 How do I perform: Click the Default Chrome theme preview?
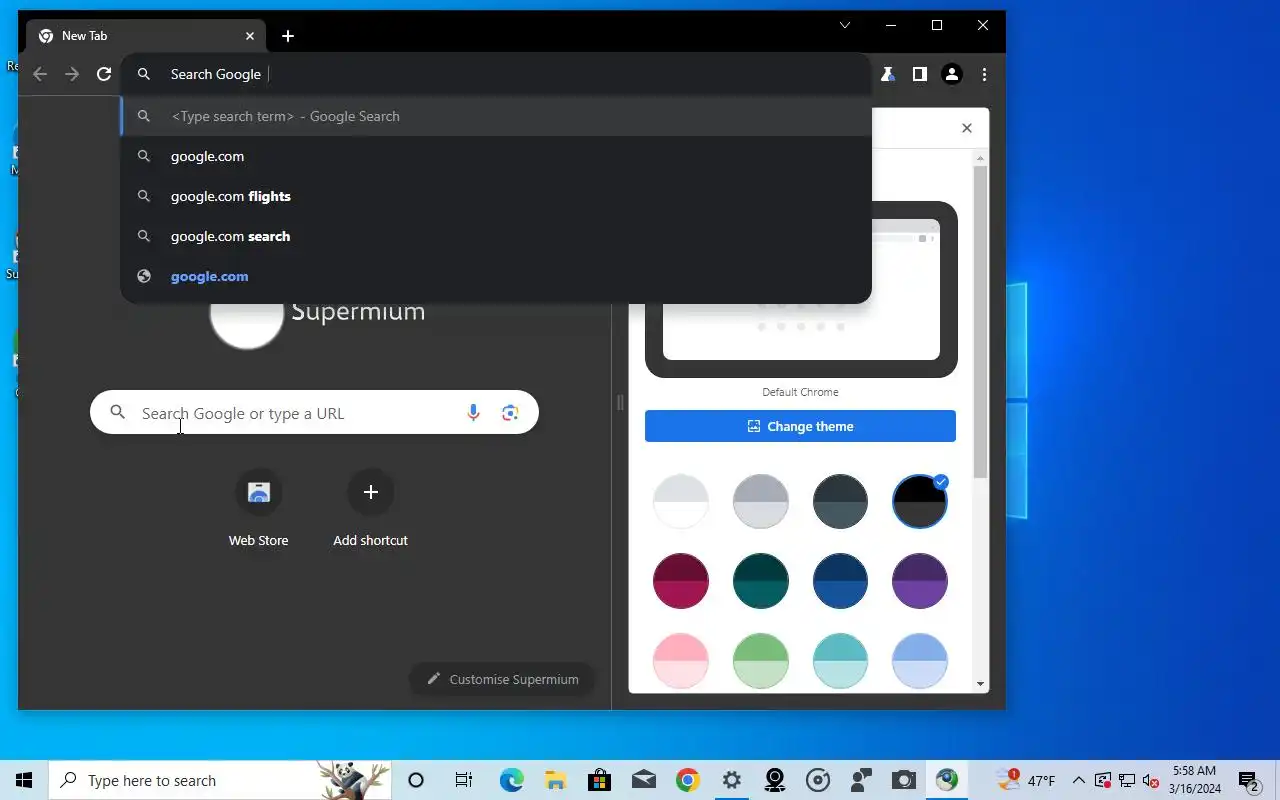click(x=801, y=289)
